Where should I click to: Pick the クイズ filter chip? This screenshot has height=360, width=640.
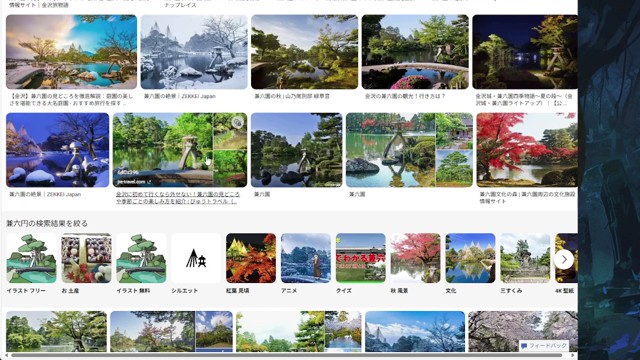tap(360, 264)
